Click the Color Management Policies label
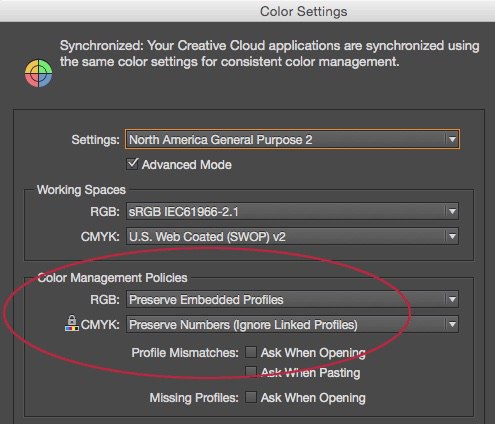495x424 pixels. pos(112,278)
